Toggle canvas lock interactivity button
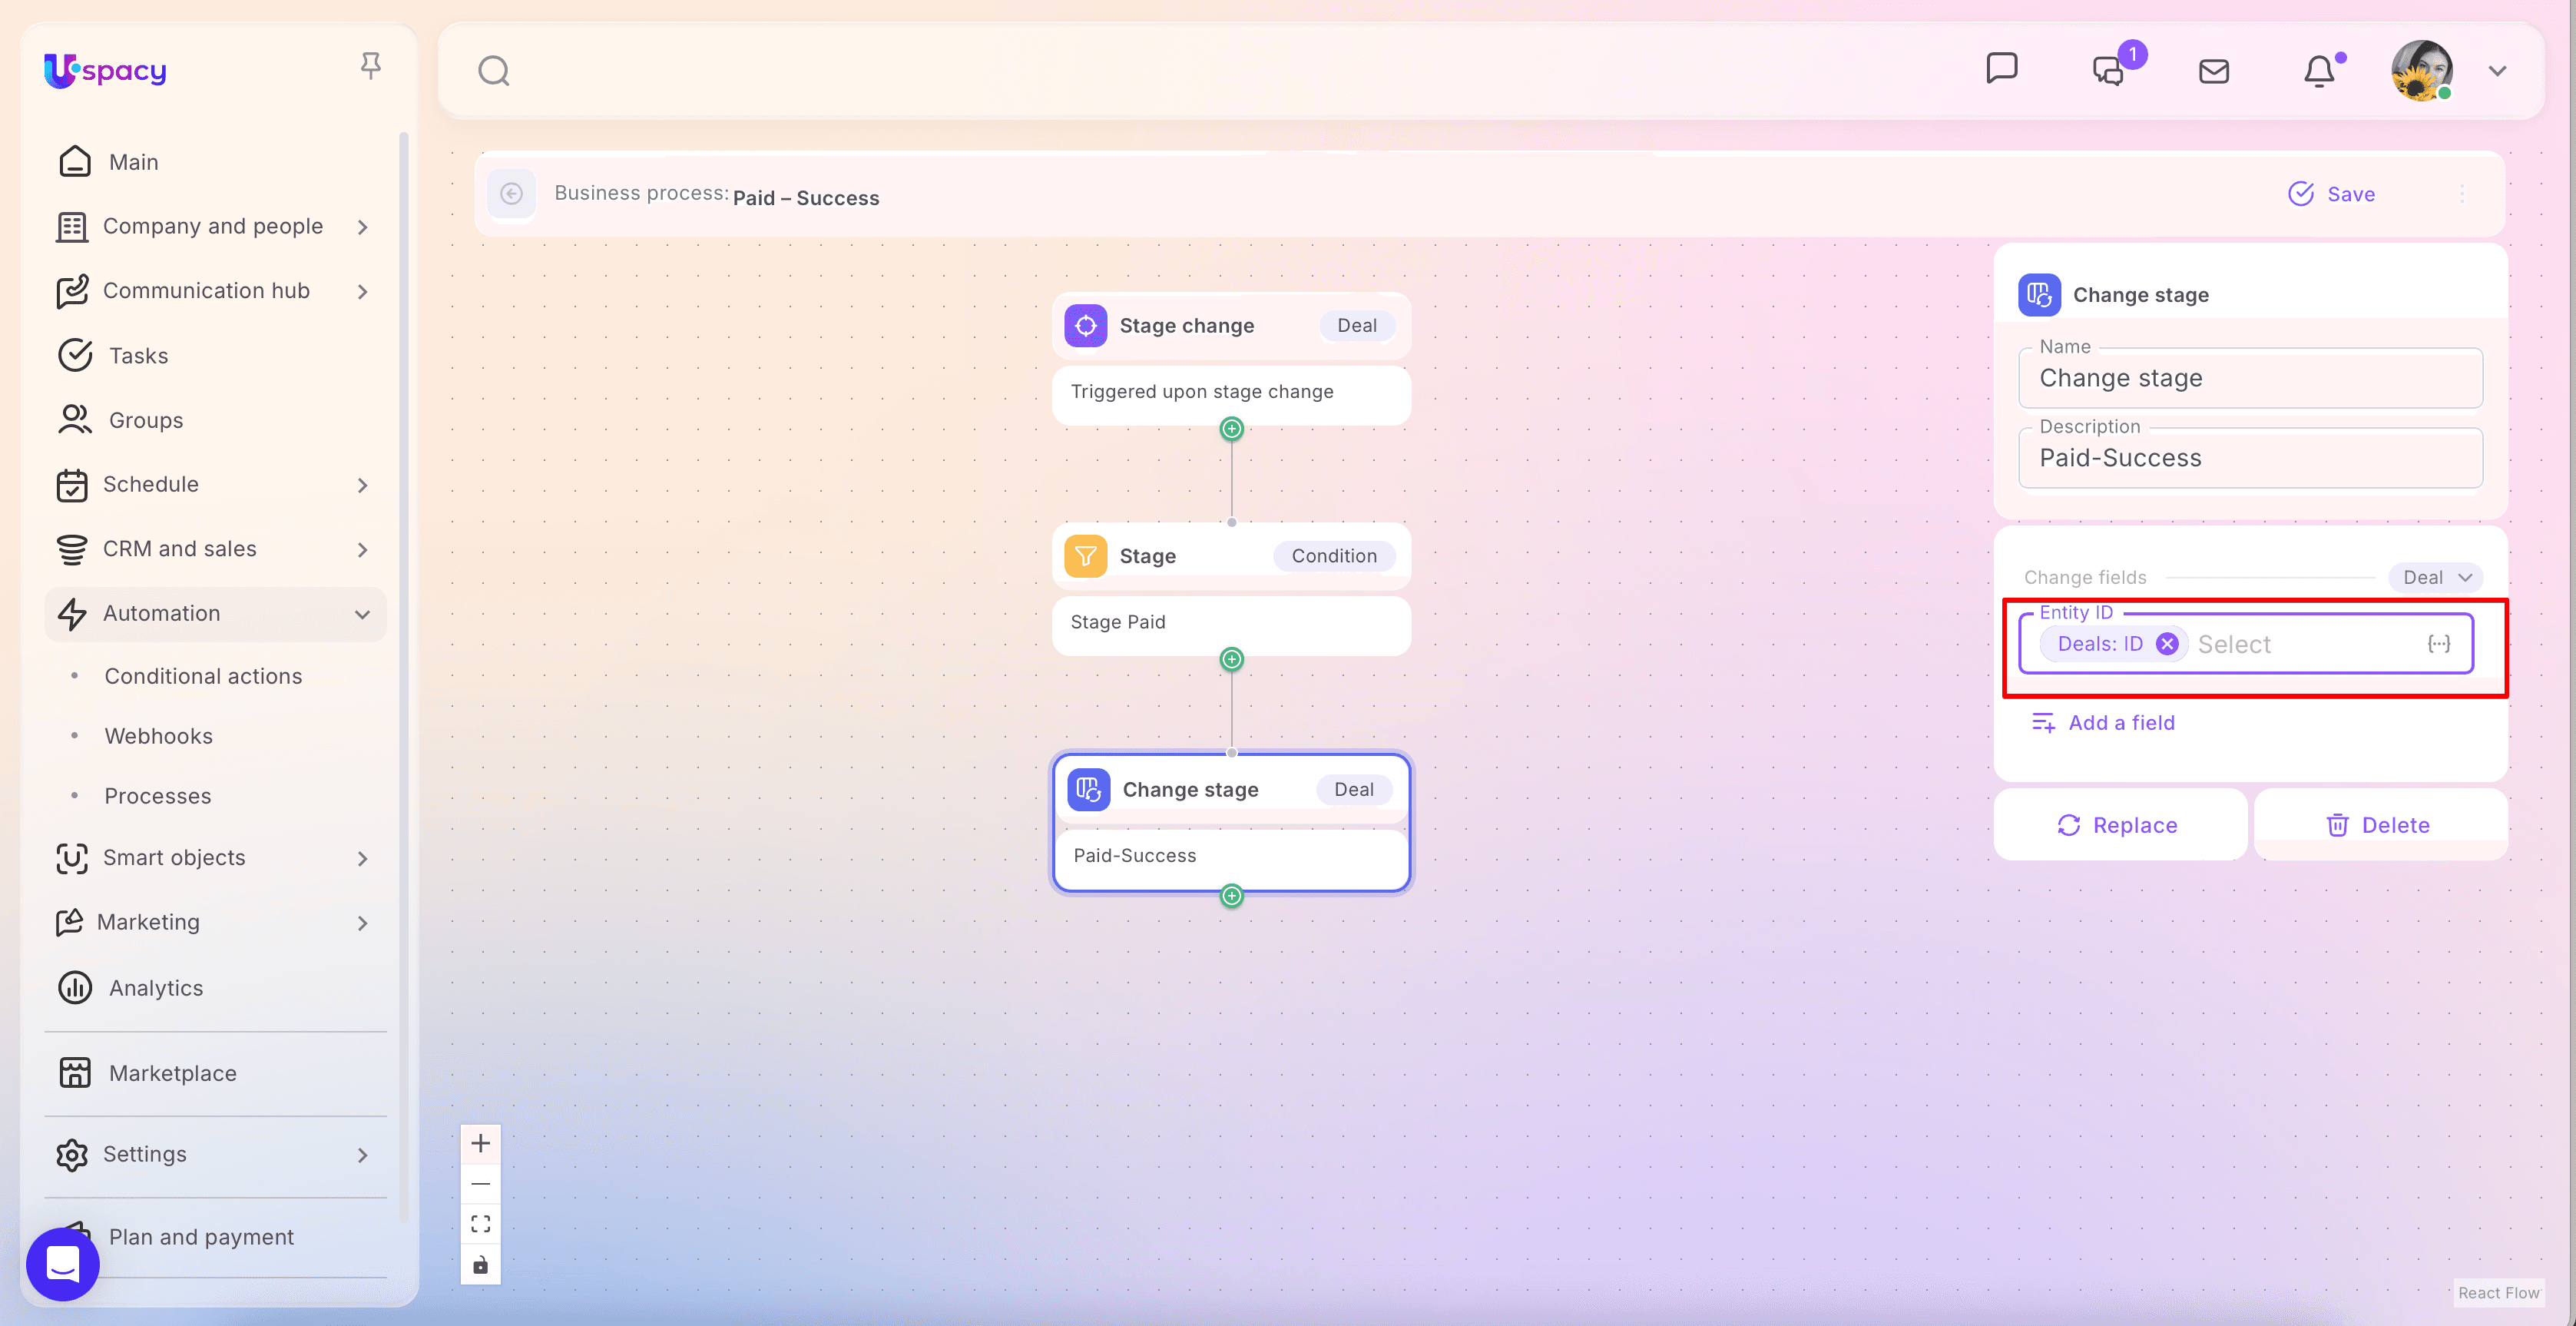The image size is (2576, 1326). (480, 1265)
